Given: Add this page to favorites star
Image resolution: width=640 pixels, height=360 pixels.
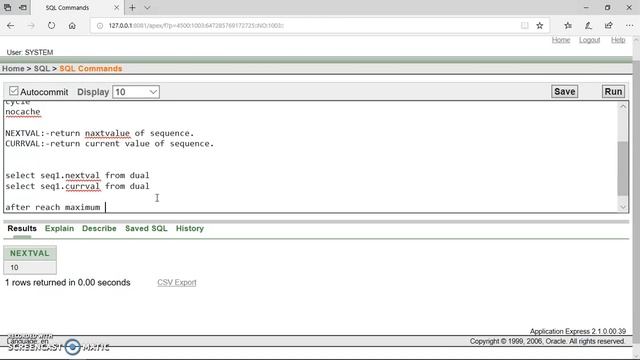Looking at the screenshot, I should 540,26.
